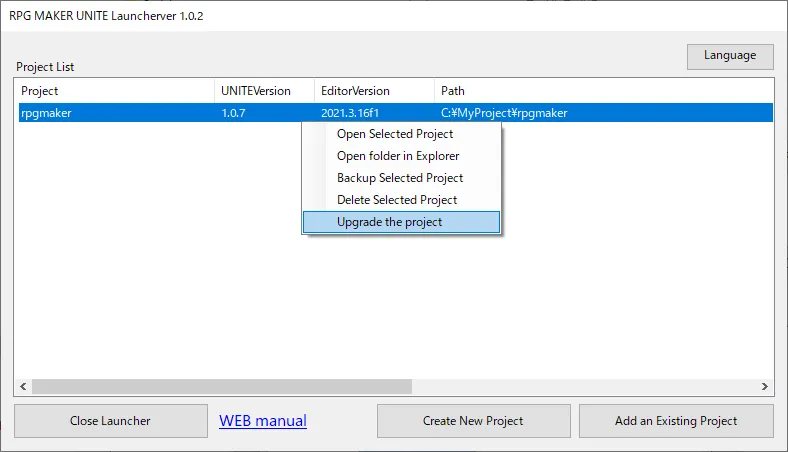
Task: Sort list by Project column header
Action: pos(115,91)
